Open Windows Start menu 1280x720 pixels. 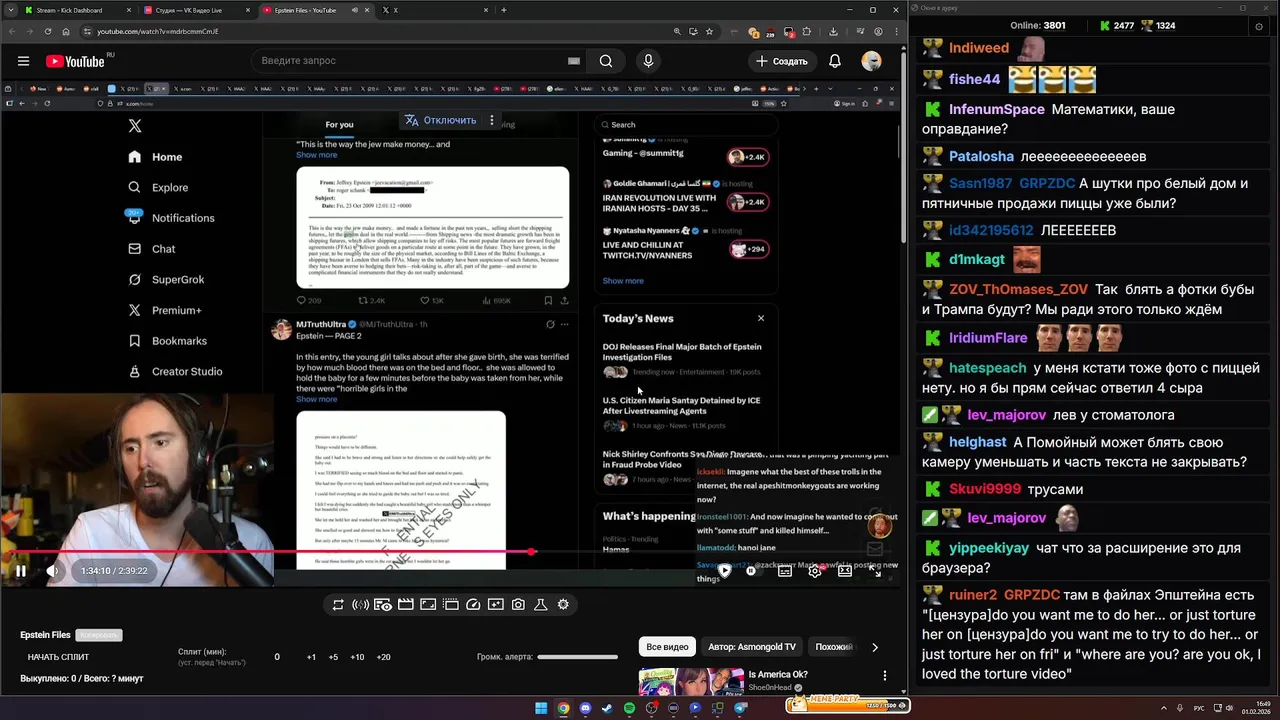coord(541,708)
